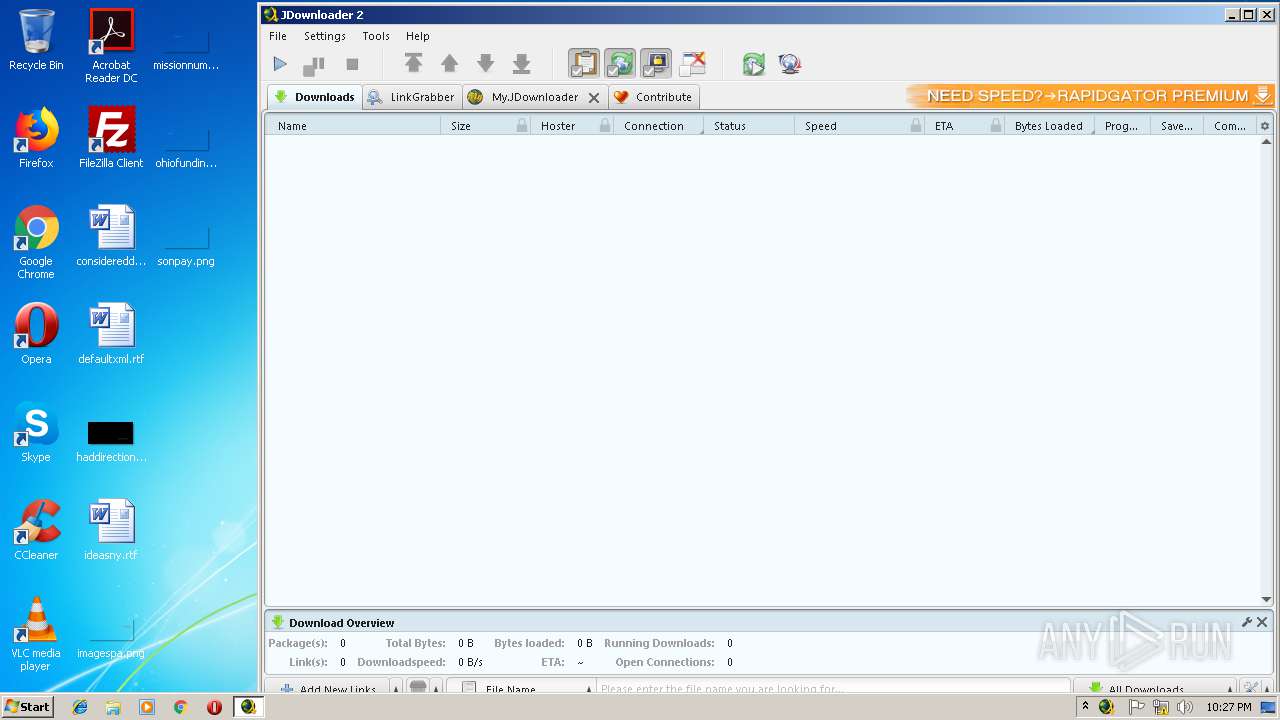Move selection to top of list

coord(413,64)
